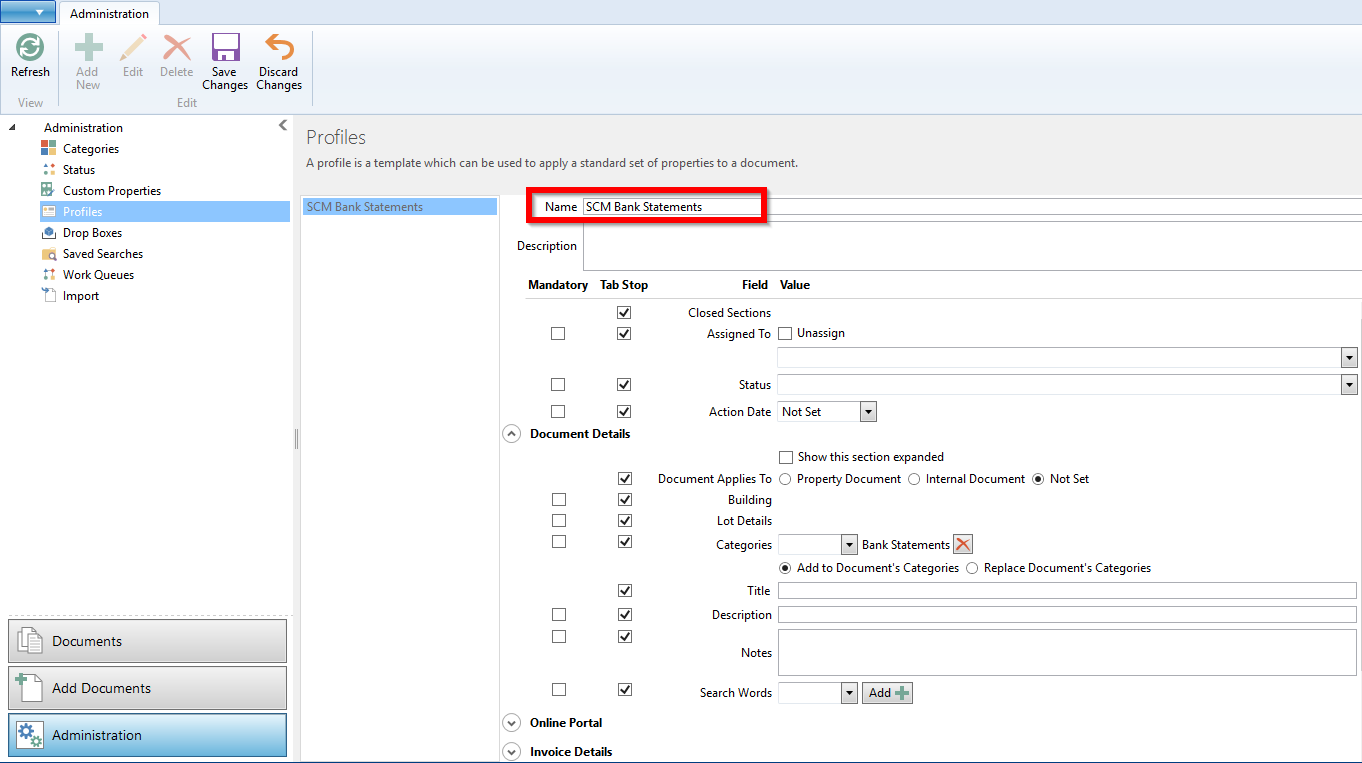The height and width of the screenshot is (763, 1362).
Task: Open the Status dropdown list
Action: coord(1349,385)
